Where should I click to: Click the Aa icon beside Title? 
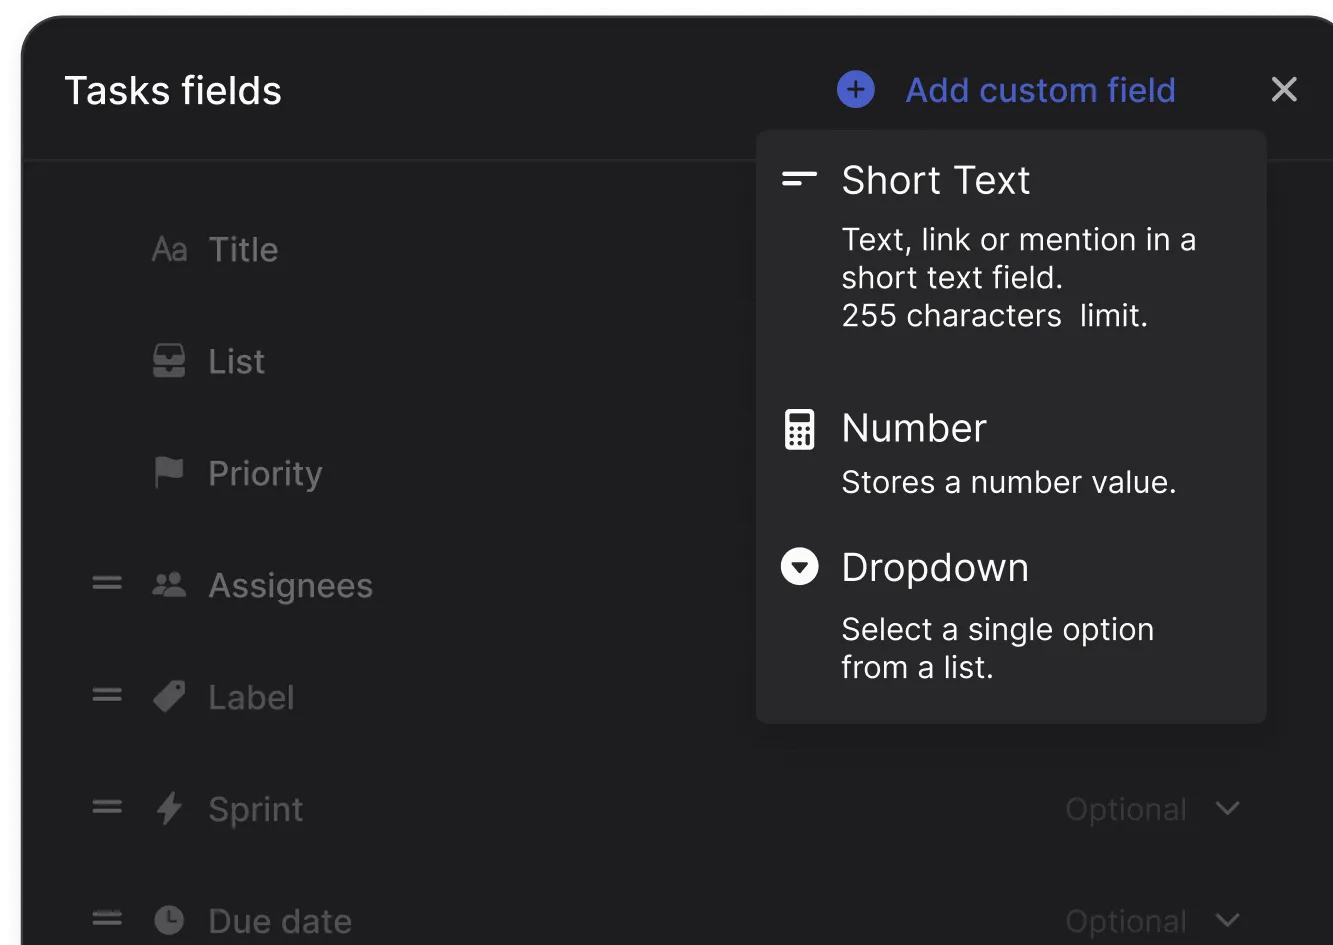click(x=169, y=249)
